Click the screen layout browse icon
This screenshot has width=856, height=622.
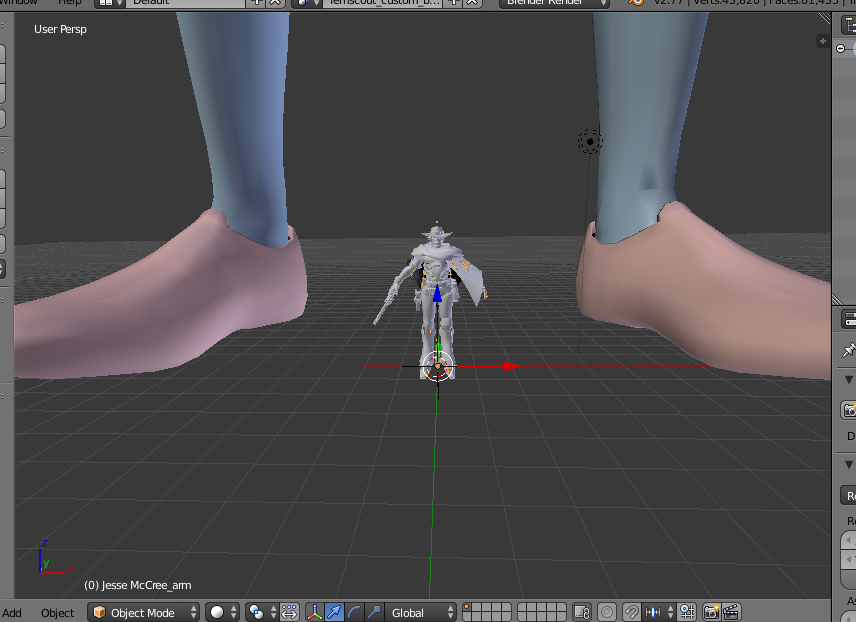pyautogui.click(x=110, y=2)
